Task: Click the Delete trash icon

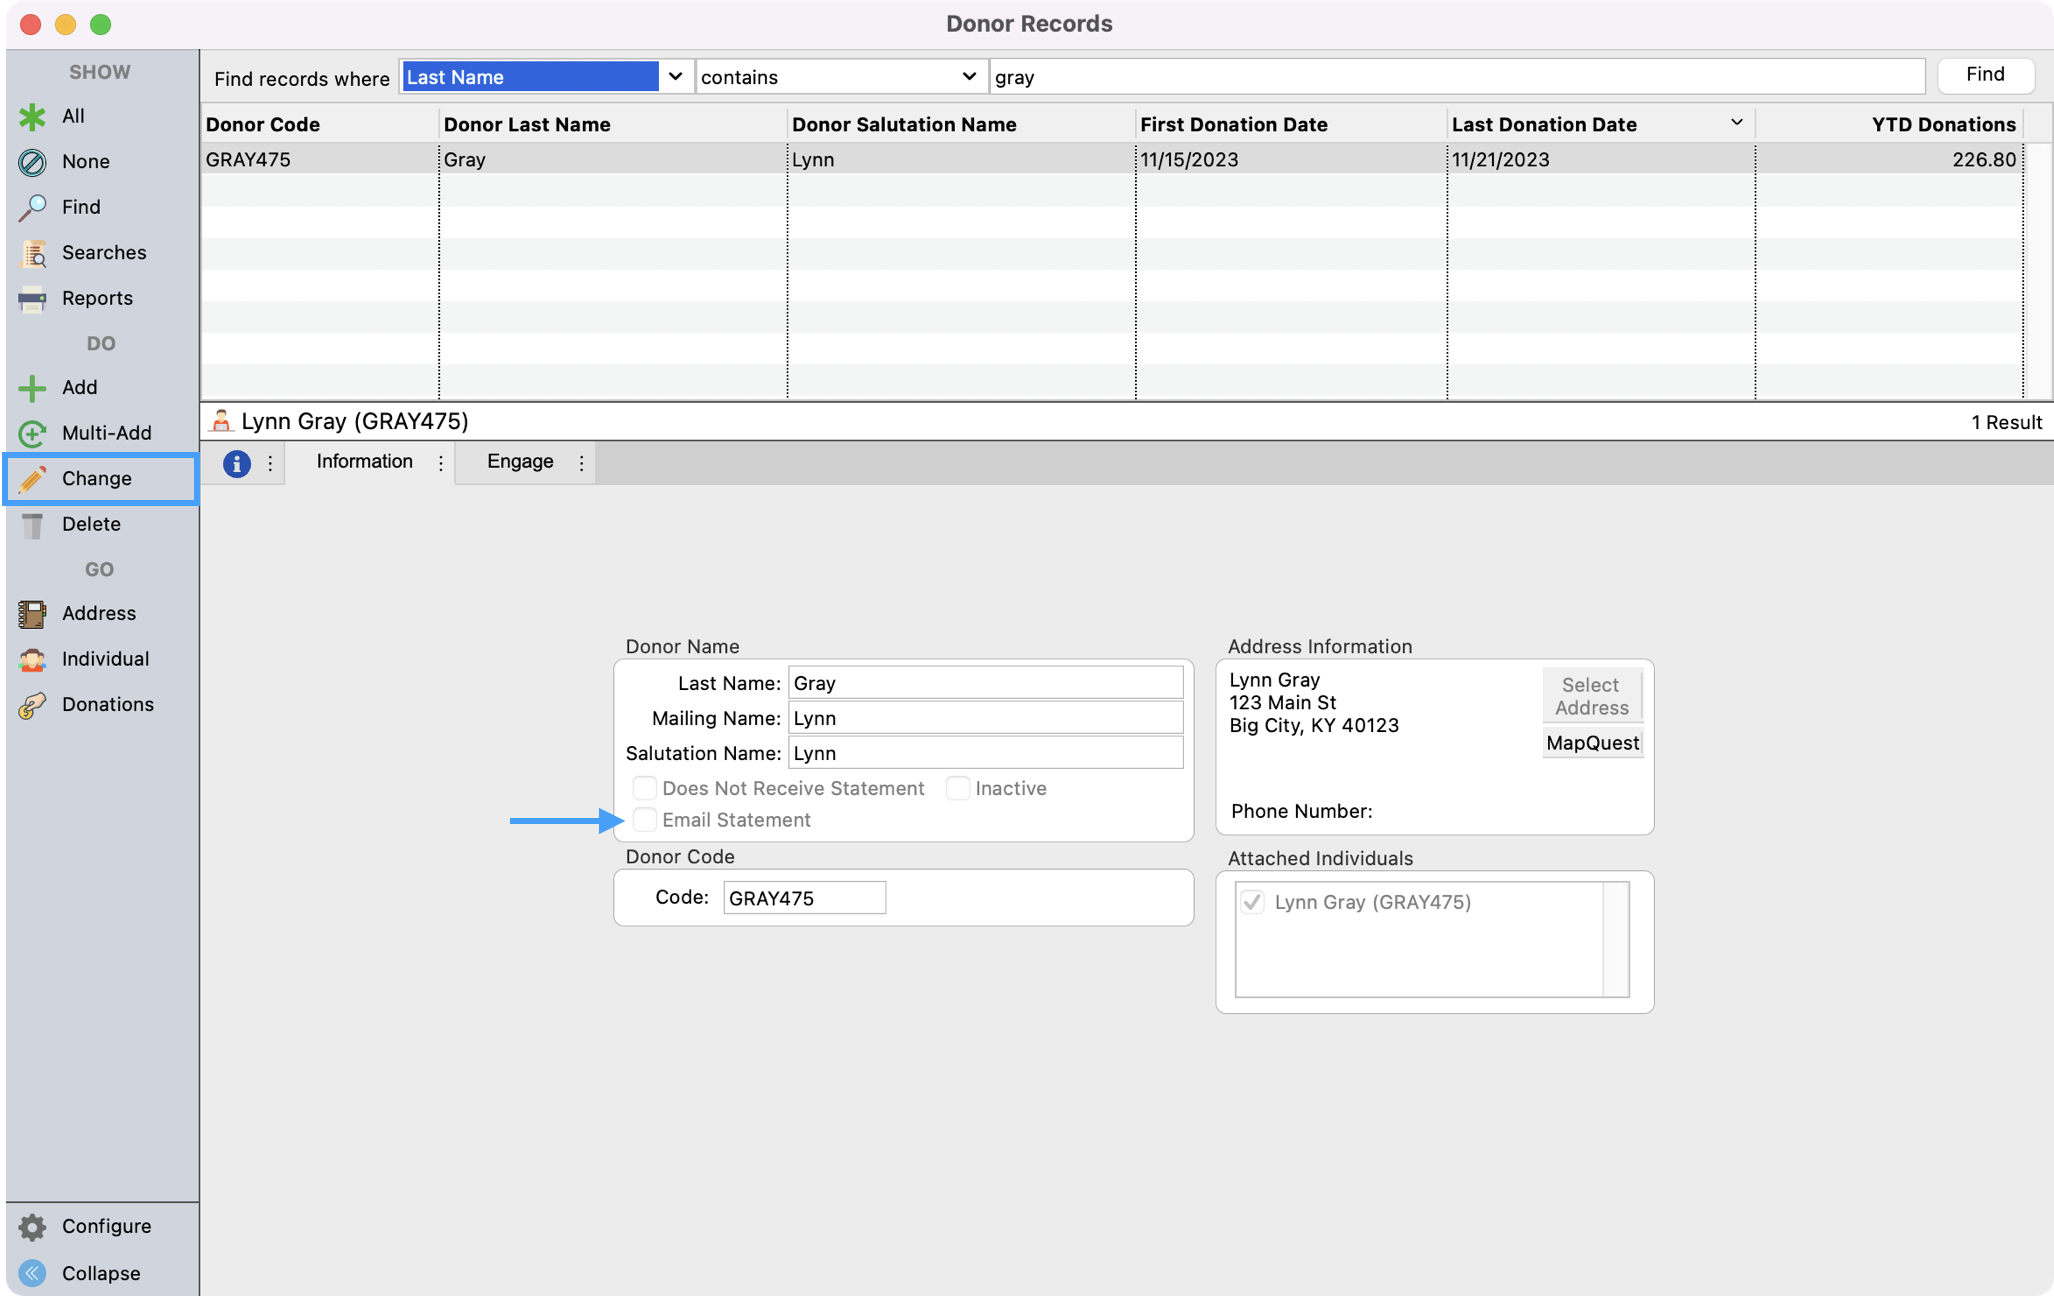Action: 32,525
